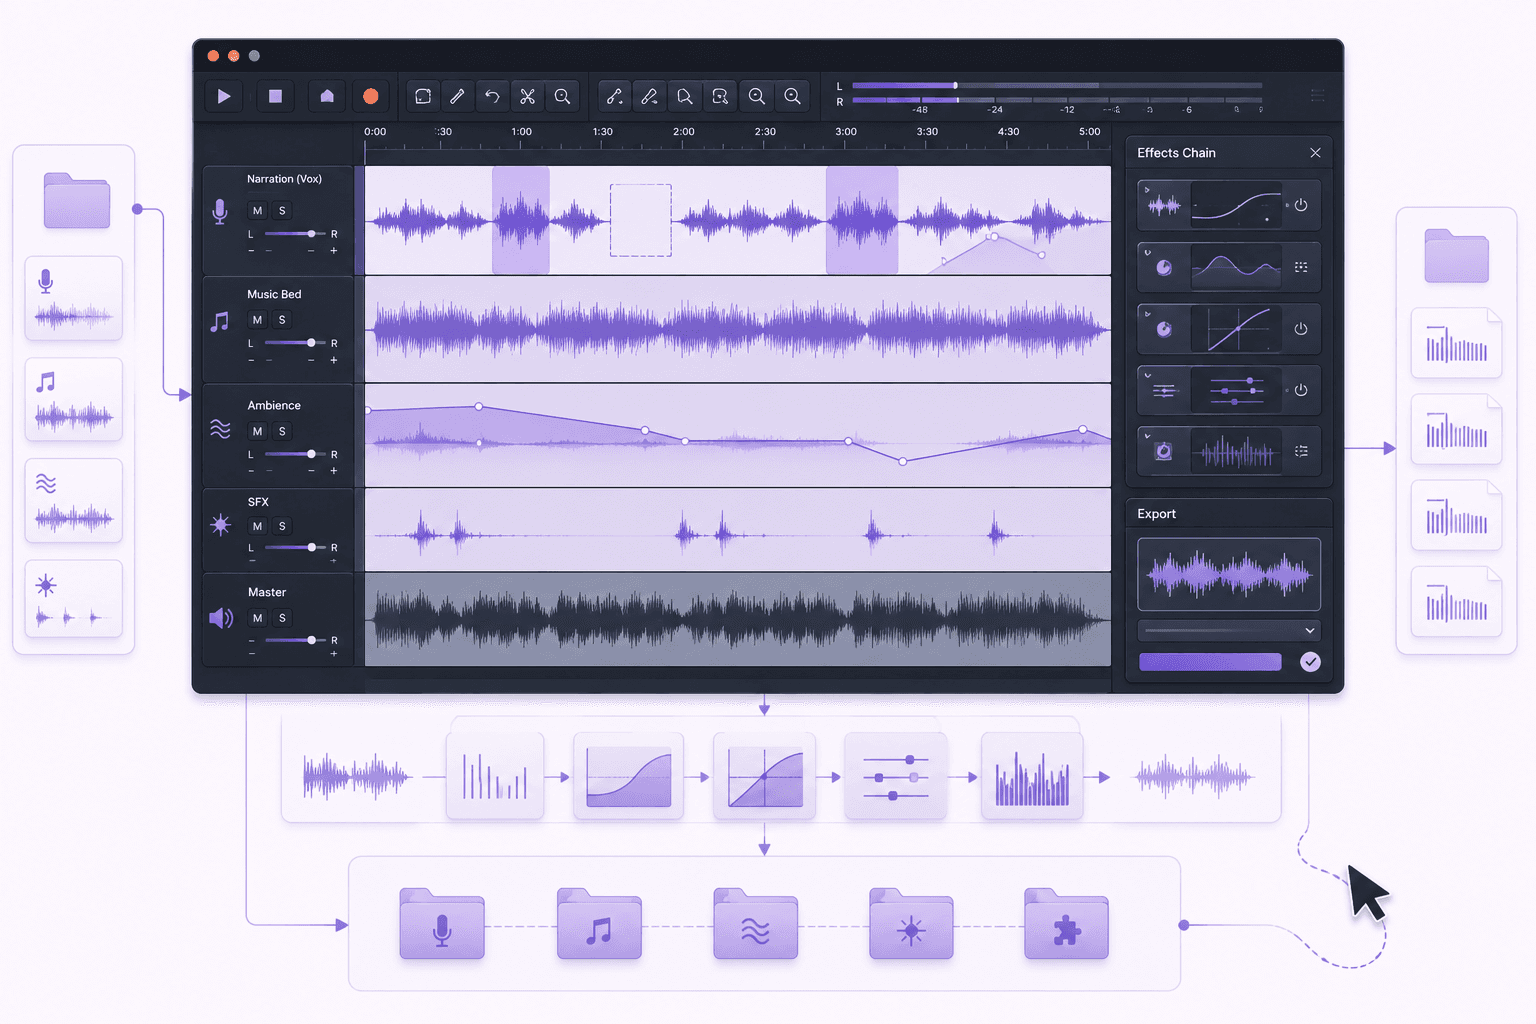Mute the Music Bed track

[257, 320]
